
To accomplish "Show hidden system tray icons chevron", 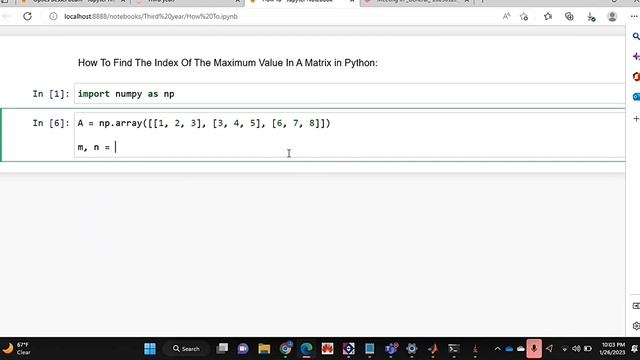I will click(497, 349).
